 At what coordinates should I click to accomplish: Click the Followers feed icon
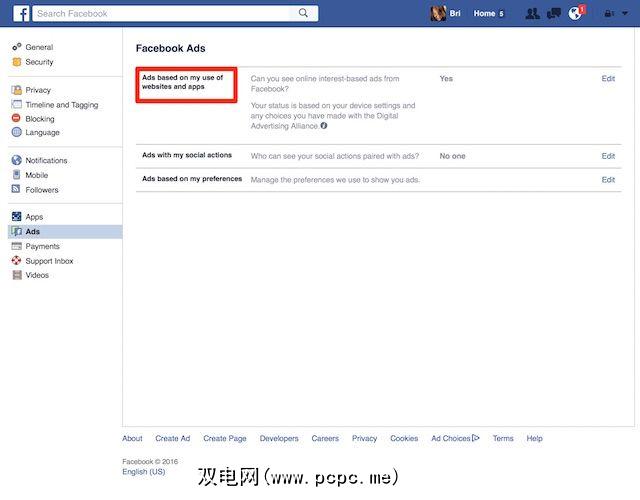(16, 189)
